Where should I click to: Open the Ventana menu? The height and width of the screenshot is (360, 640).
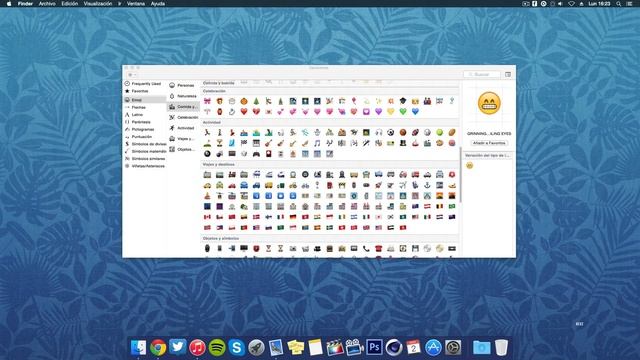[x=136, y=4]
